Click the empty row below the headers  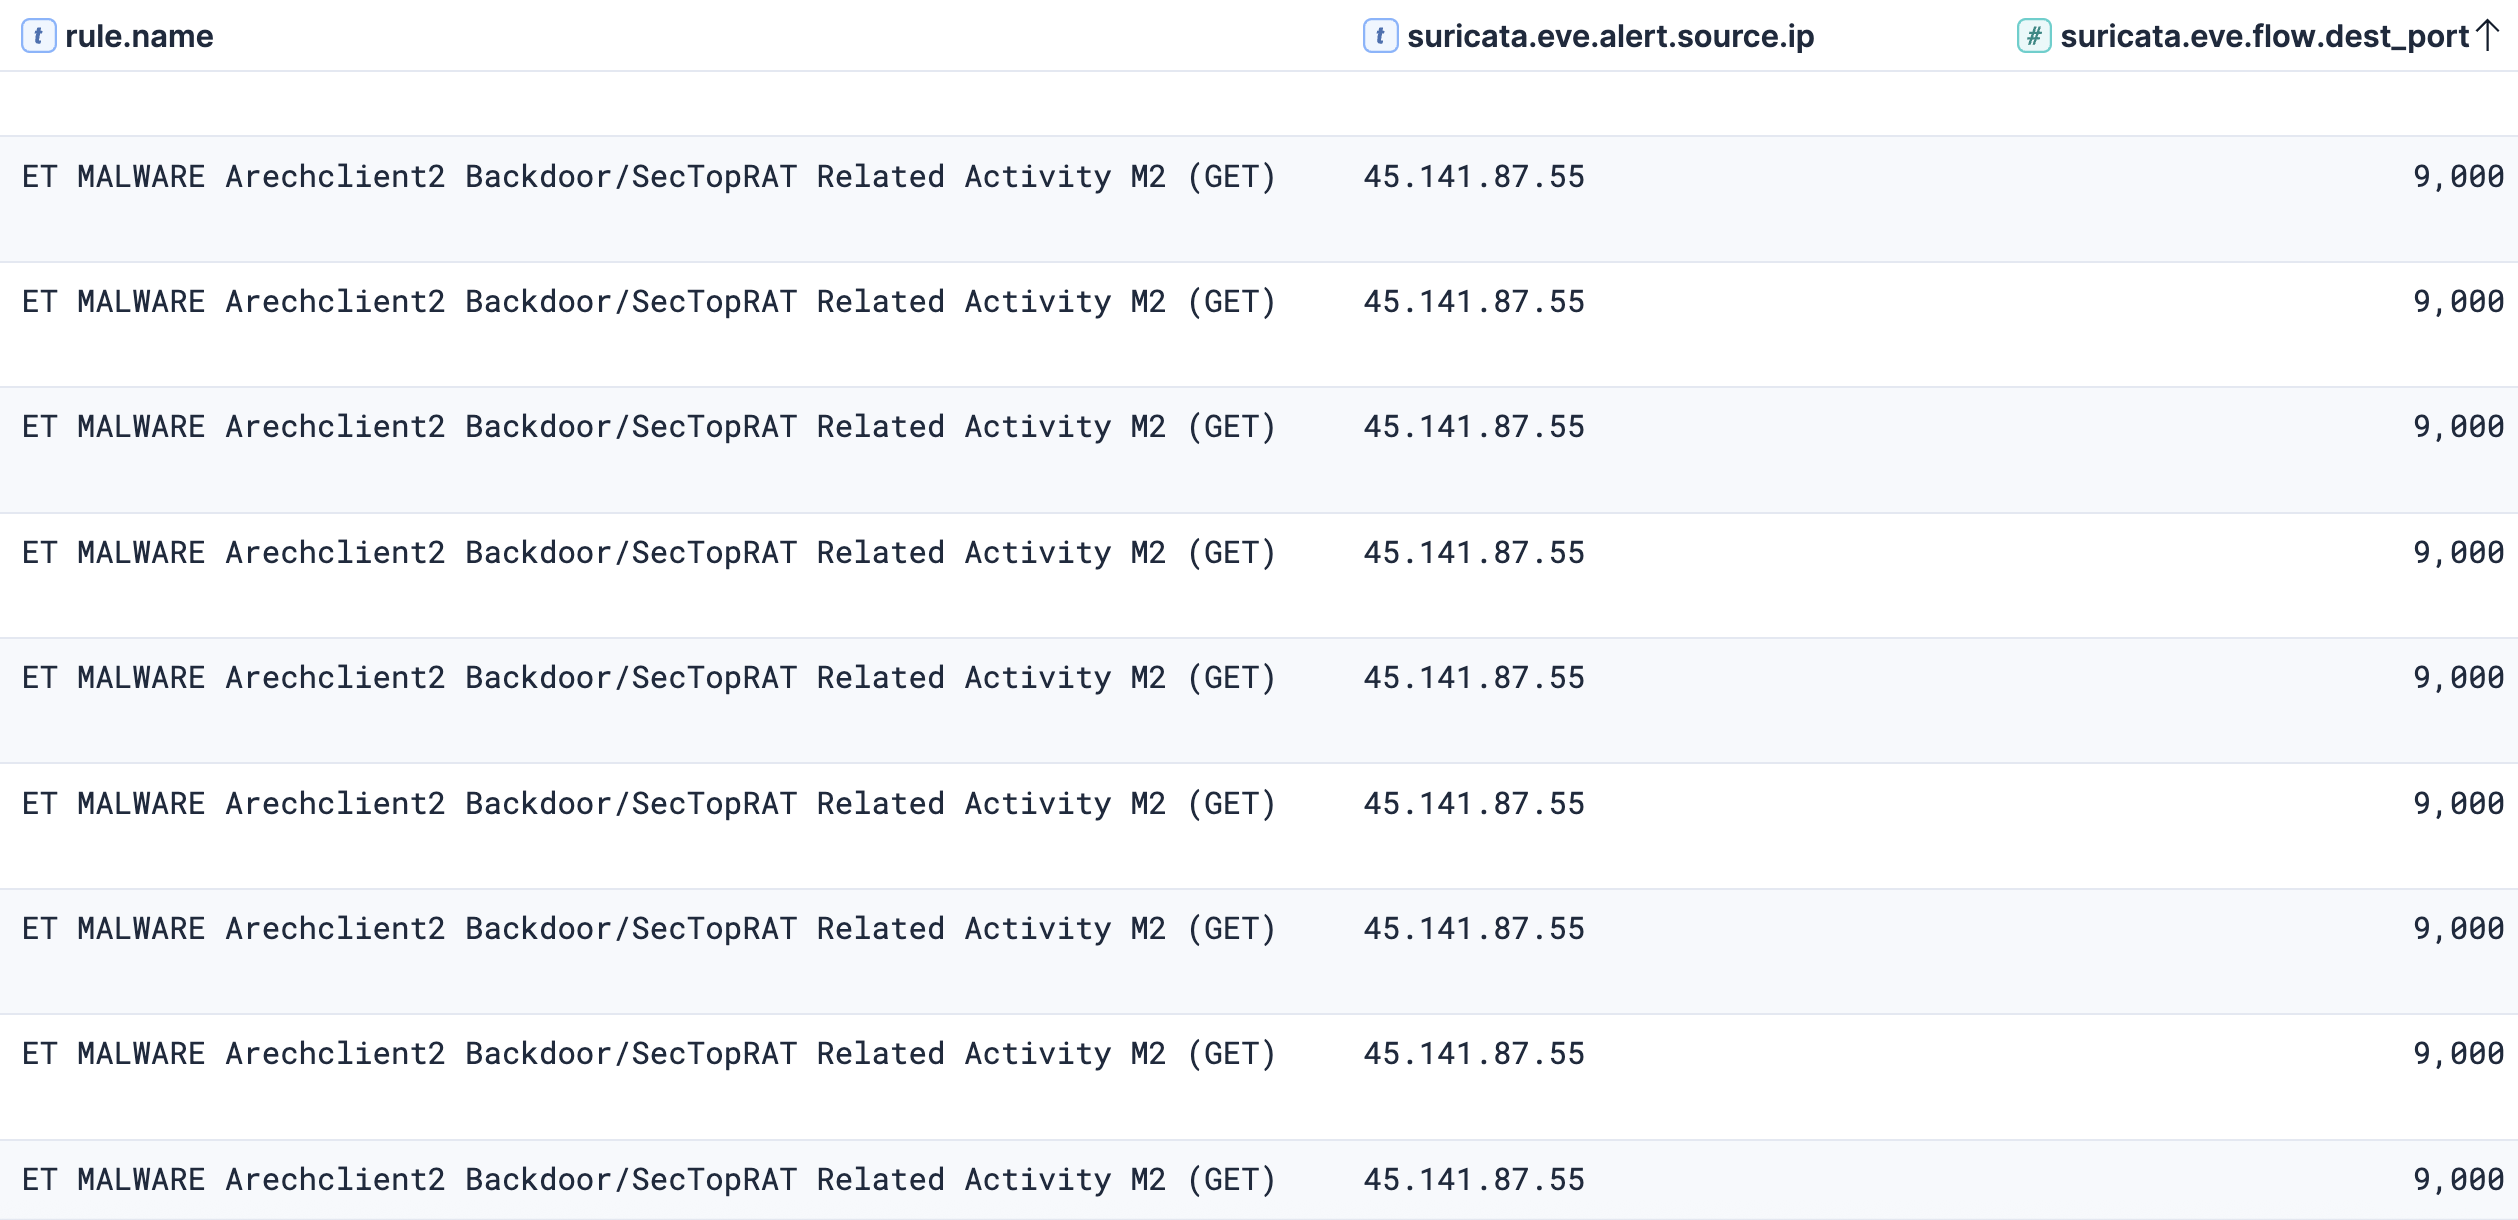[x=1259, y=104]
